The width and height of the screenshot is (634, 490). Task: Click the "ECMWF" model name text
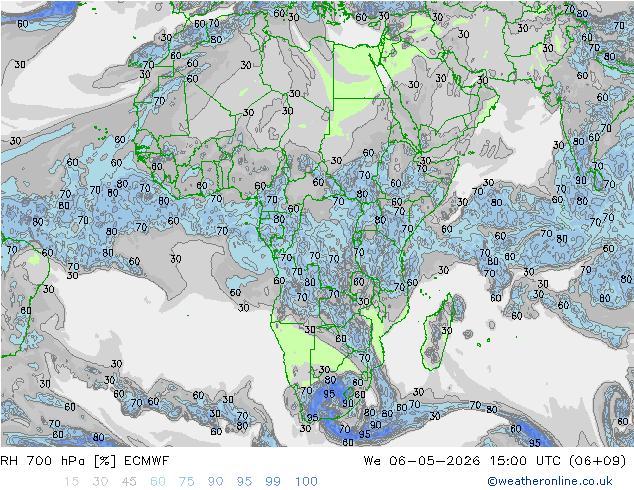click(146, 461)
